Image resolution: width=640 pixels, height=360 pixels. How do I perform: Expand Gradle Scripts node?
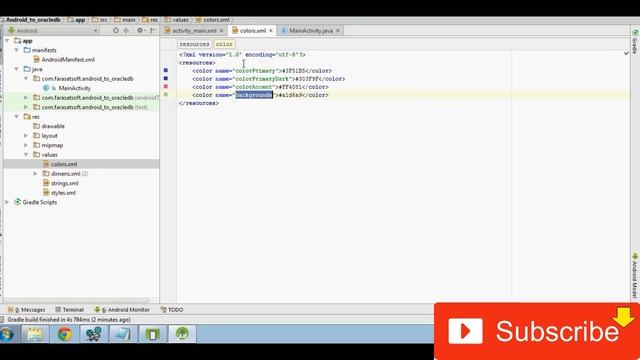(x=7, y=202)
